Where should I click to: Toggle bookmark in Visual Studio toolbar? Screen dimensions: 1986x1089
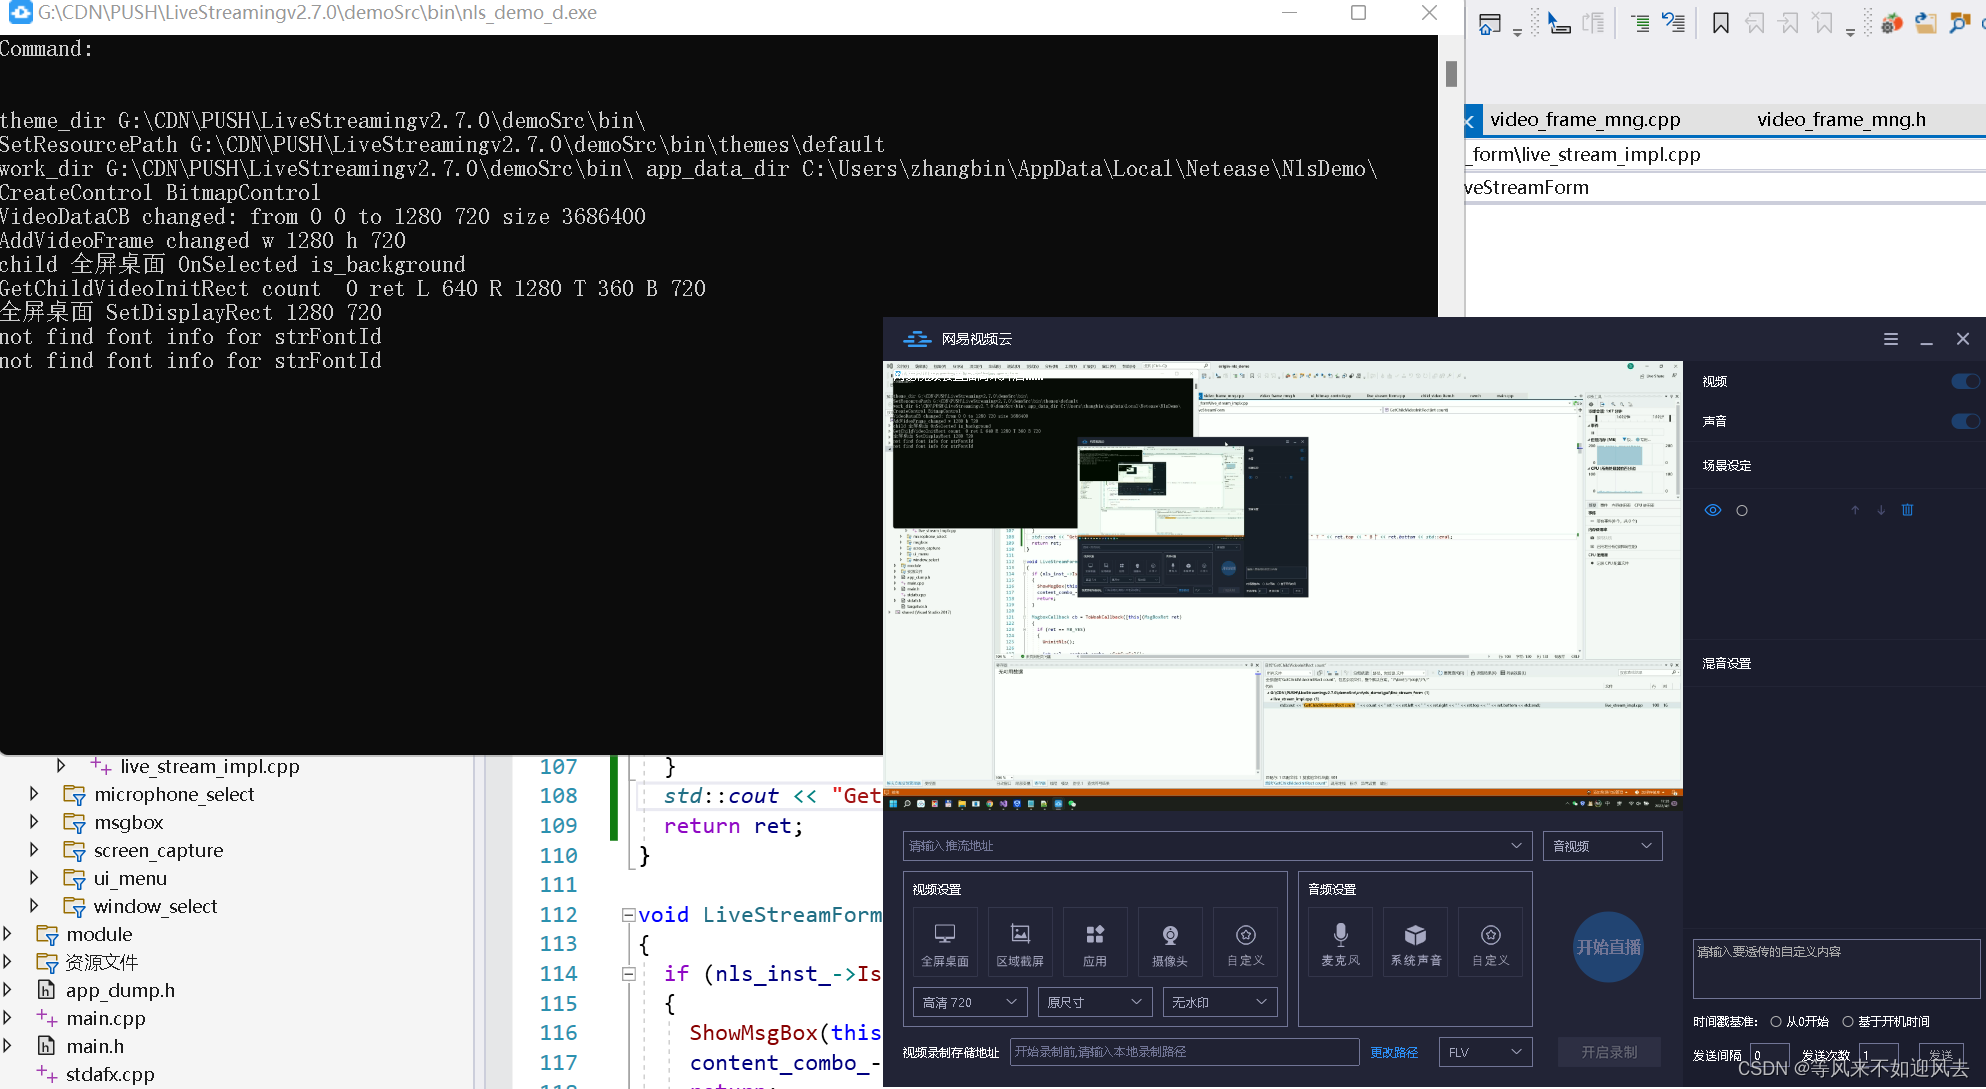[1721, 23]
